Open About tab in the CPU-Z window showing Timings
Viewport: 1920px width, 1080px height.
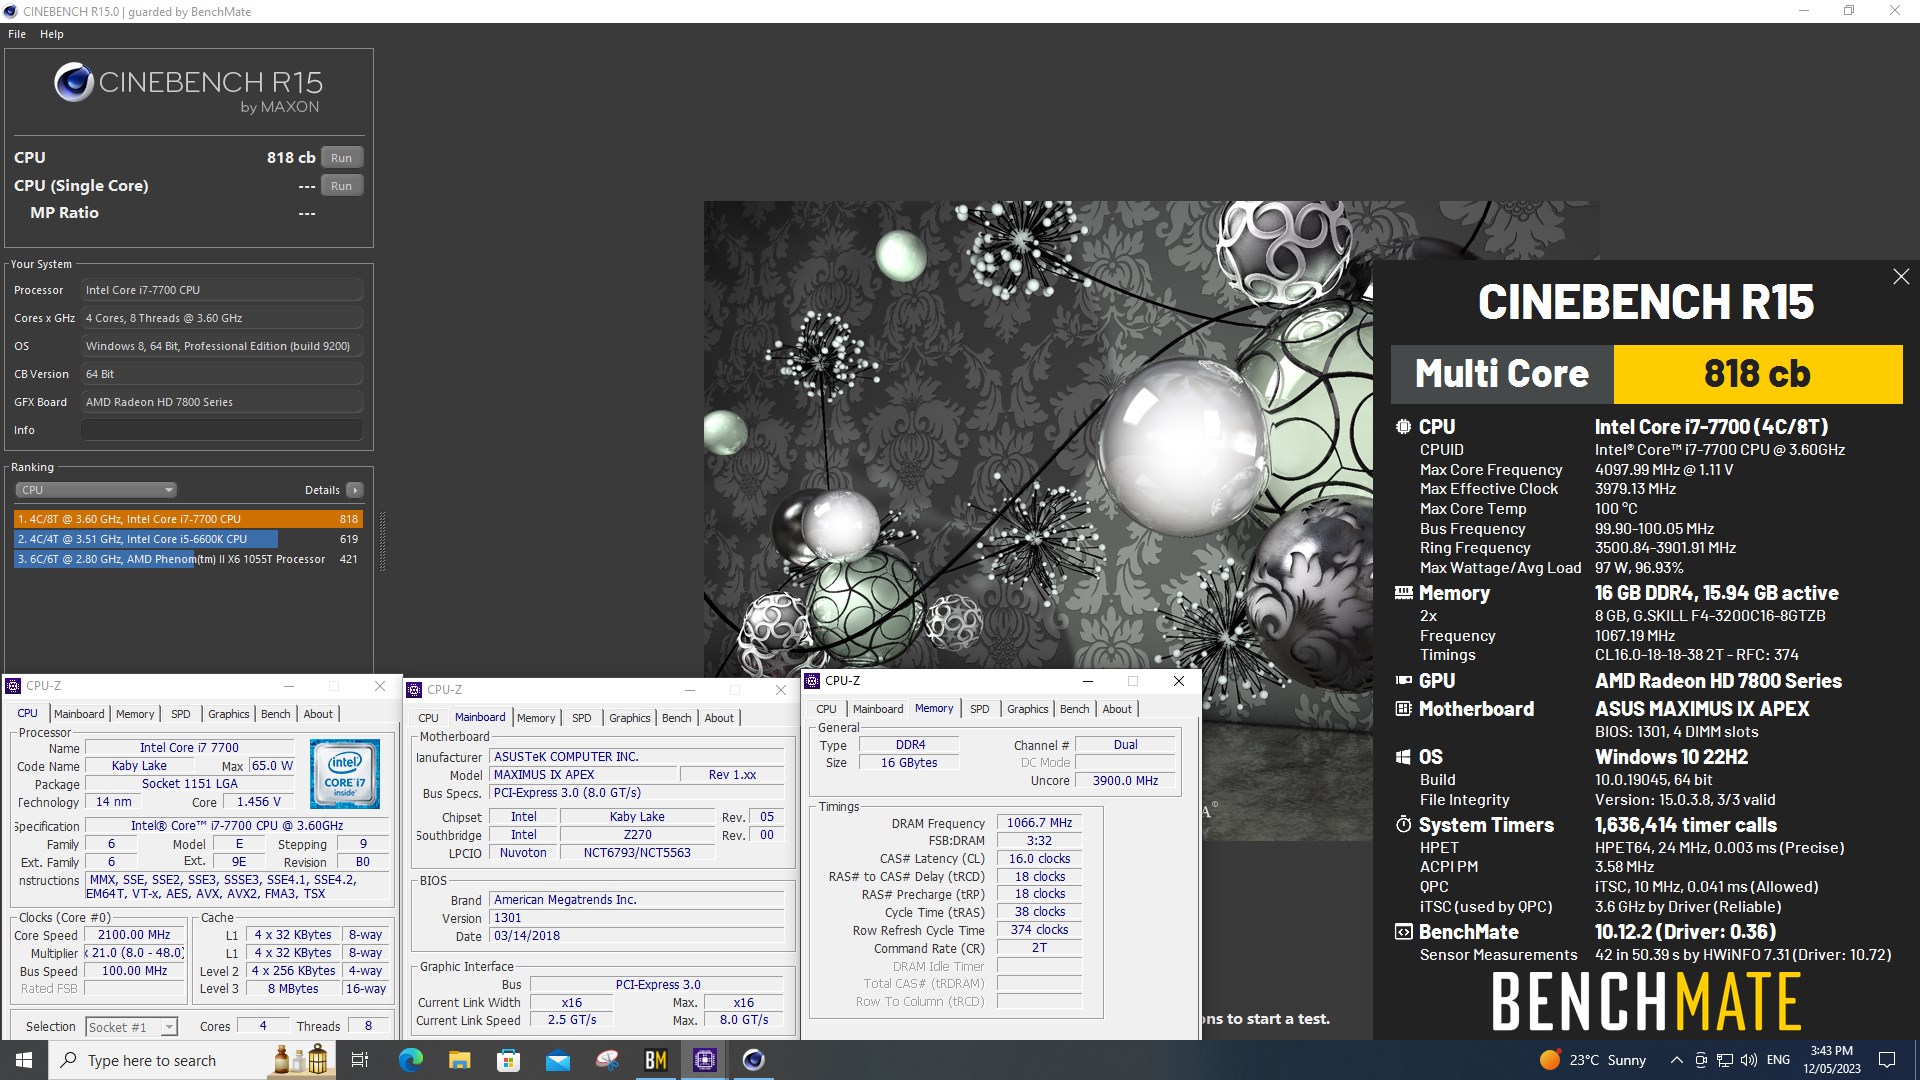1117,709
